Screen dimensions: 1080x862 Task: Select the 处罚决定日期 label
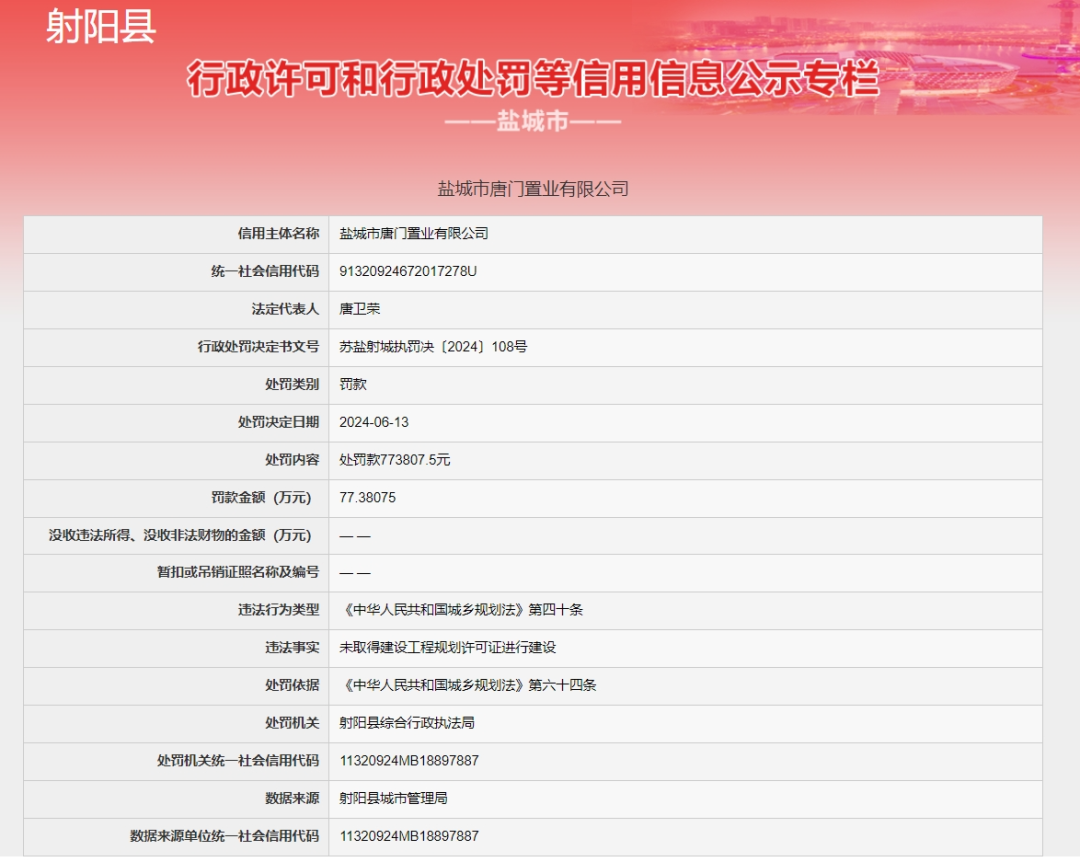(x=278, y=422)
